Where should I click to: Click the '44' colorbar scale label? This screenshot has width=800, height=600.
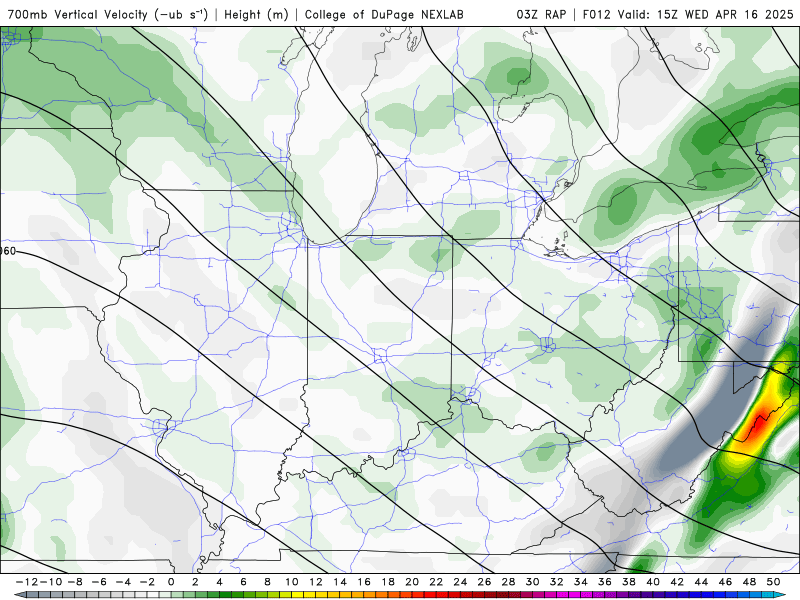tap(701, 582)
